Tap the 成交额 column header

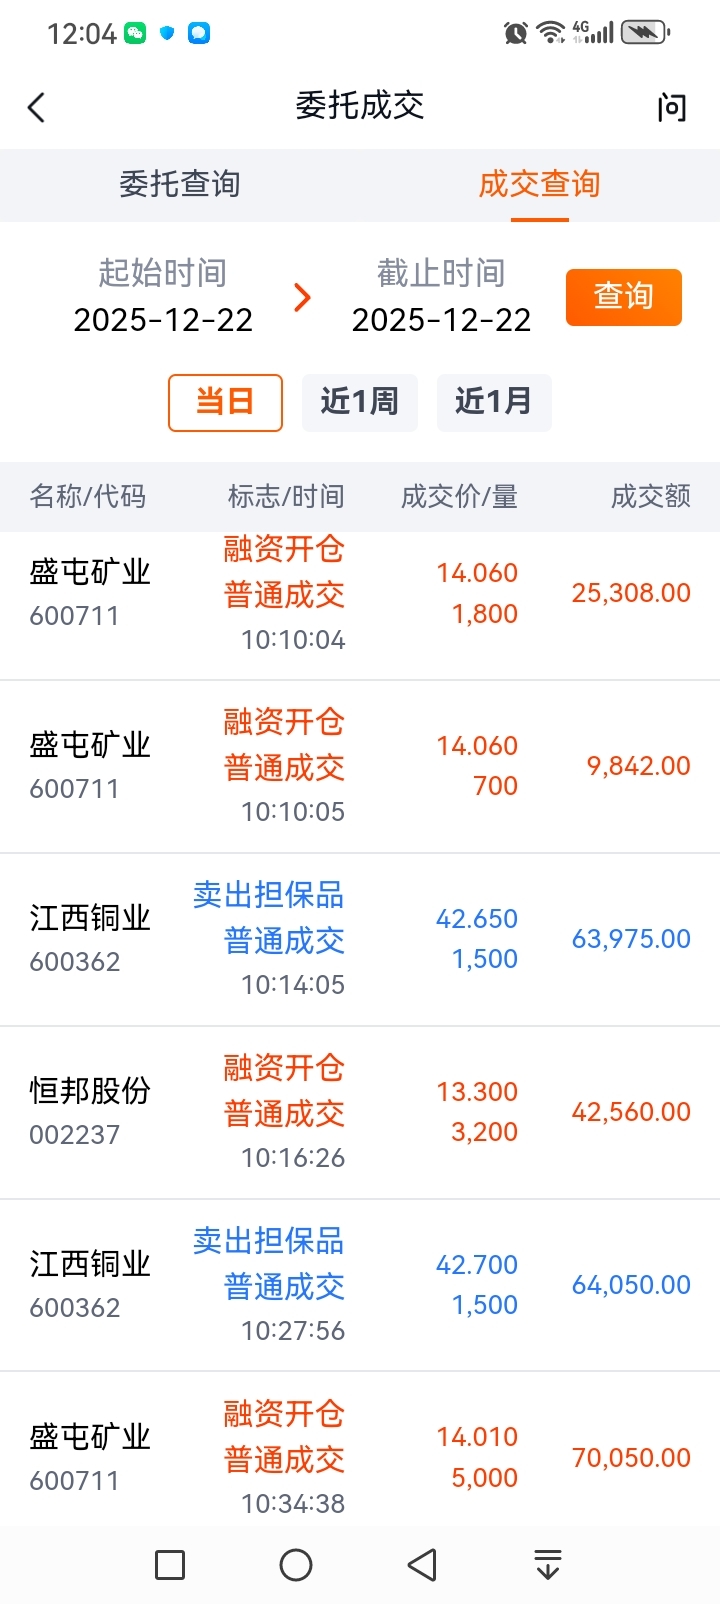[x=650, y=496]
